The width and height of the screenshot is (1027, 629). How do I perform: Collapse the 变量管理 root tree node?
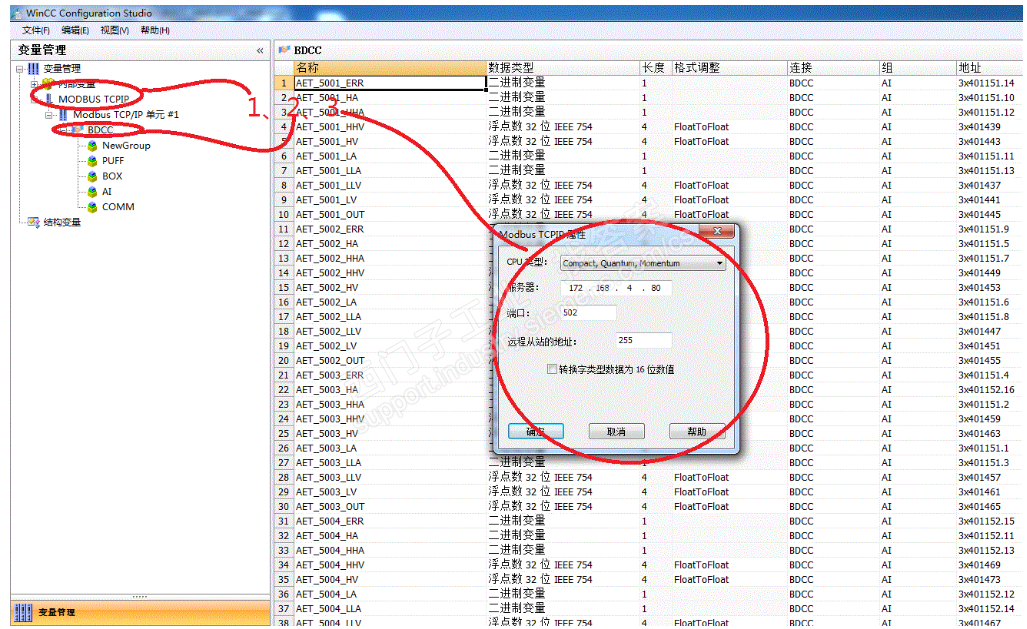pos(20,69)
